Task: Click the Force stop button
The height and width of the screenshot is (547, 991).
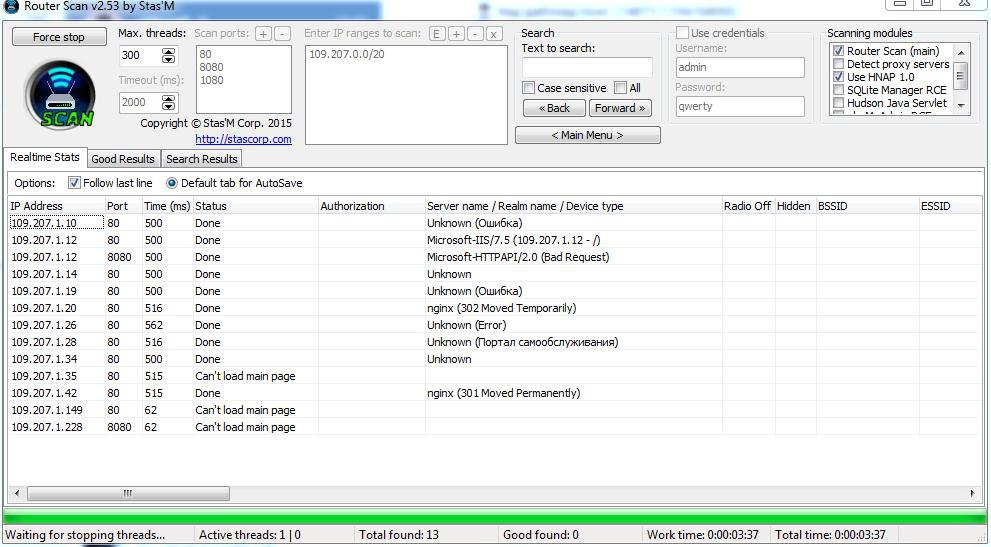Action: tap(59, 37)
